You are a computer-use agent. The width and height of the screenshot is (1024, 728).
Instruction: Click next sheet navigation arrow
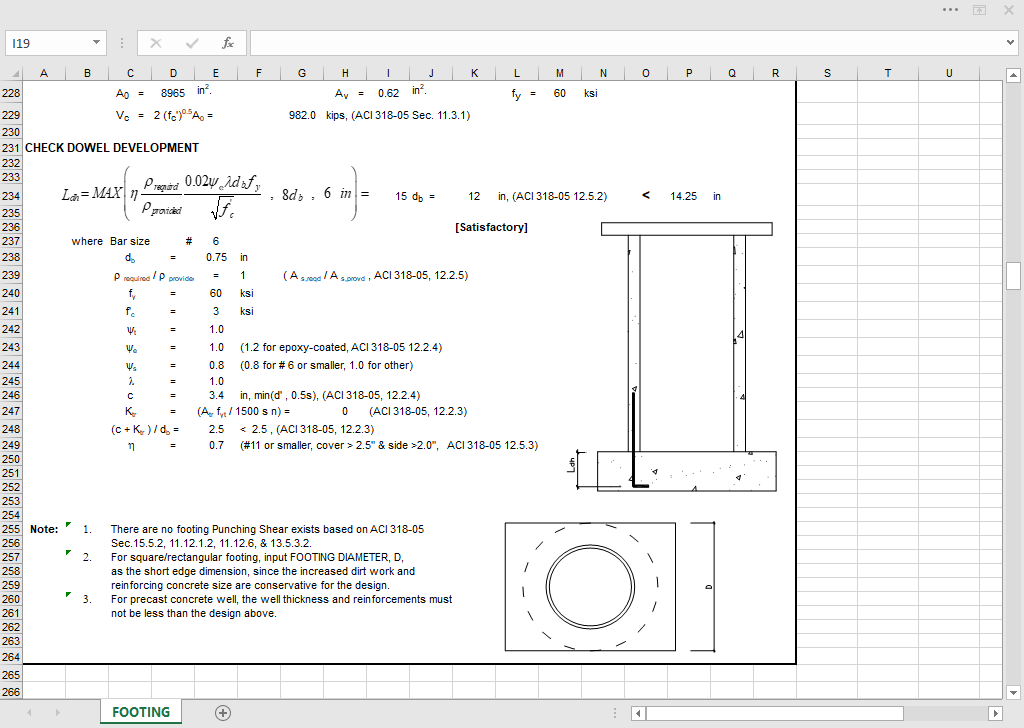(x=57, y=712)
